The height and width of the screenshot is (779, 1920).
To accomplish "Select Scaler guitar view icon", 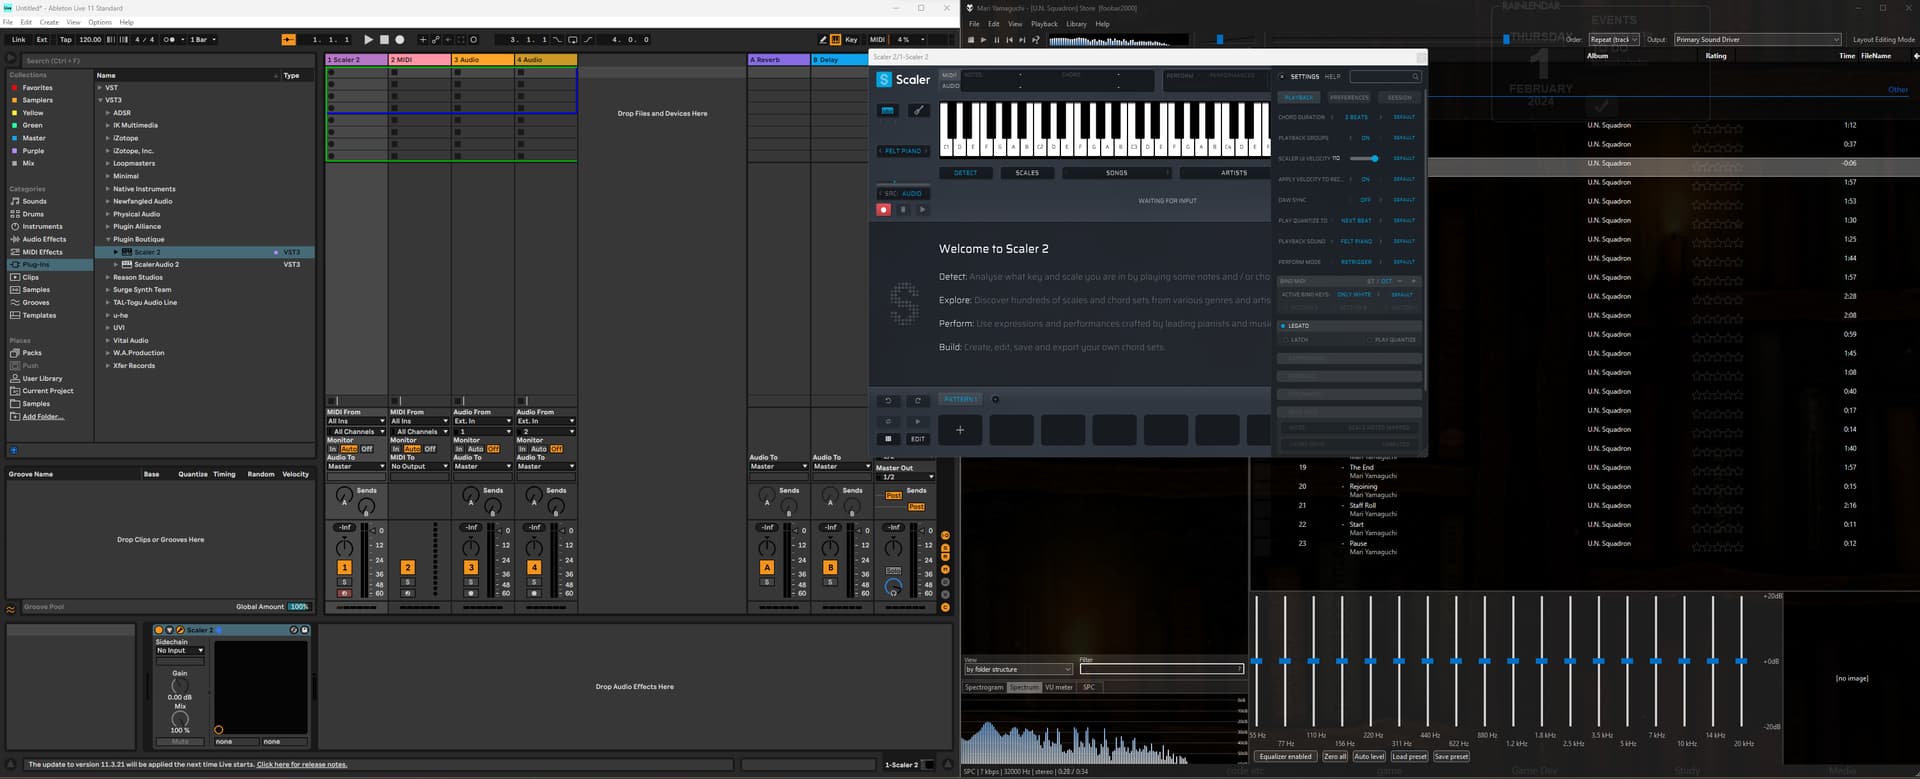I will (x=918, y=110).
